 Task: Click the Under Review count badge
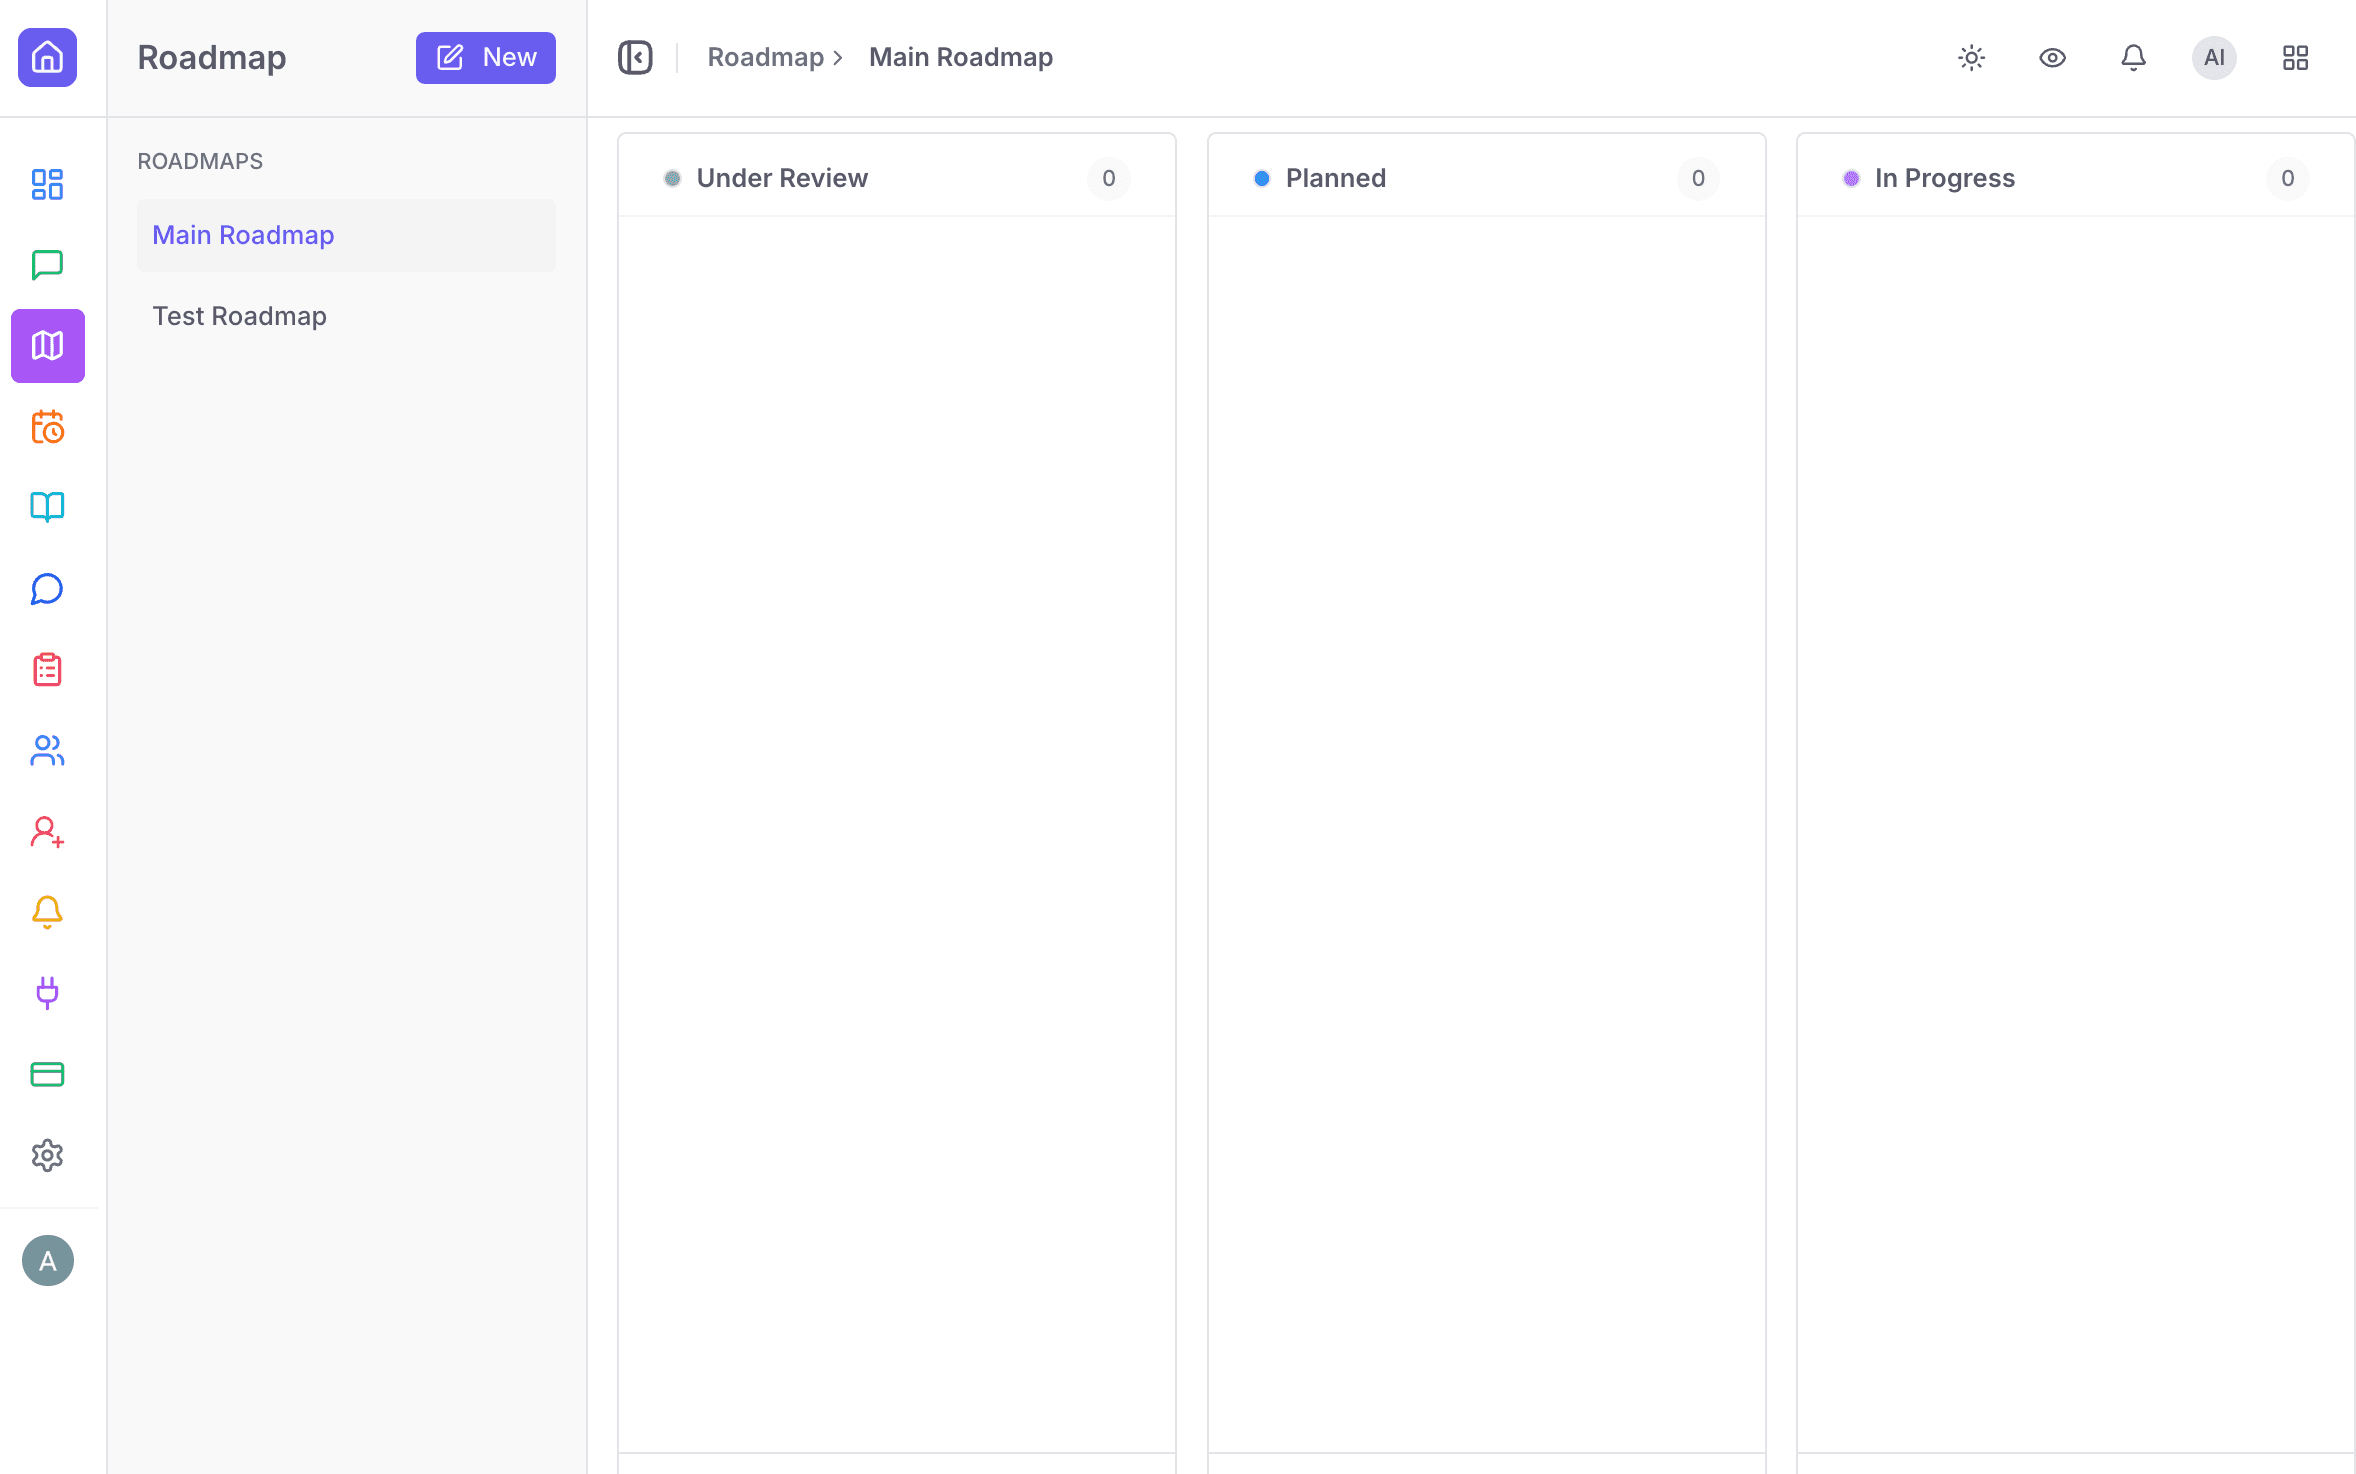click(x=1108, y=178)
